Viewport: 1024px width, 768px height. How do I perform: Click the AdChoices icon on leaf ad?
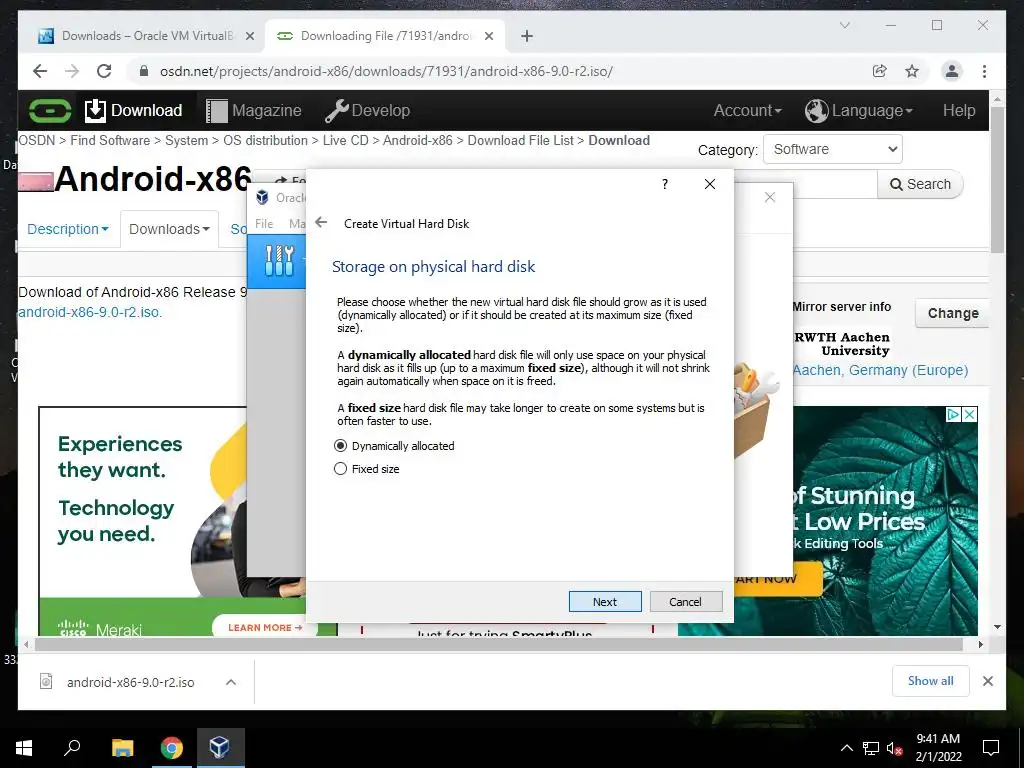click(953, 414)
